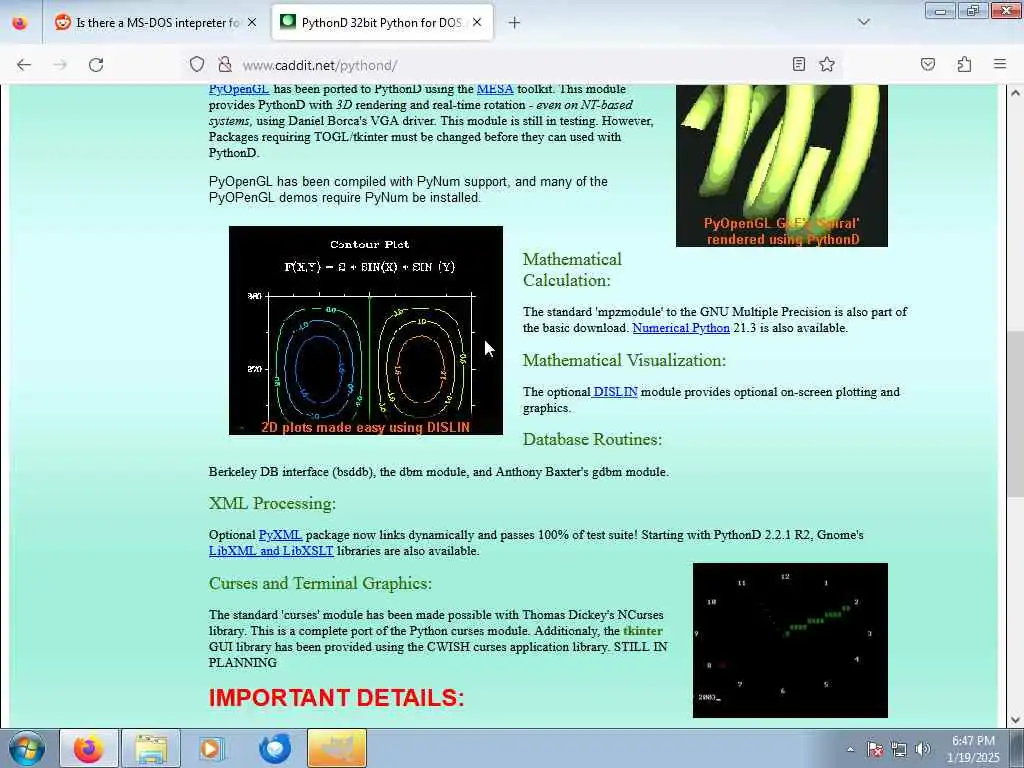1024x768 pixels.
Task: Open the extensions puzzle icon
Action: [x=964, y=64]
